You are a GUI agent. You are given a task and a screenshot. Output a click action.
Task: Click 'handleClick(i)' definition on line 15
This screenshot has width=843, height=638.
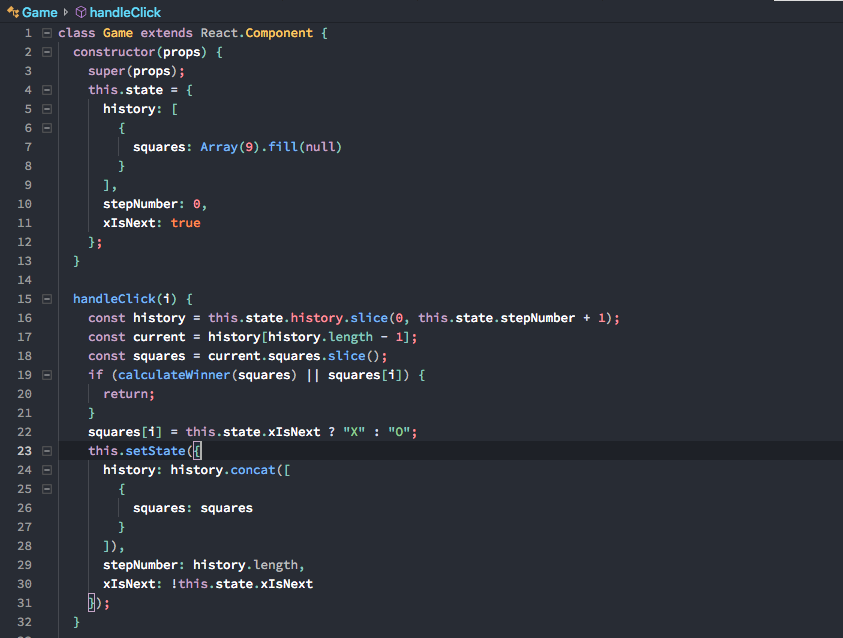(125, 299)
